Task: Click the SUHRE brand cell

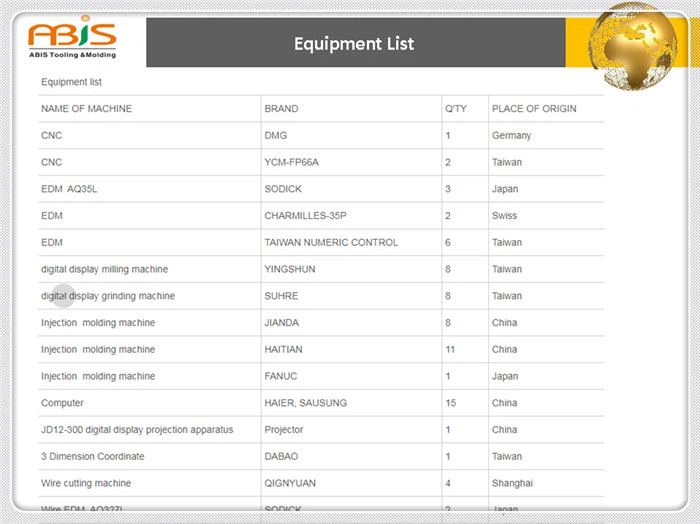Action: pyautogui.click(x=281, y=296)
